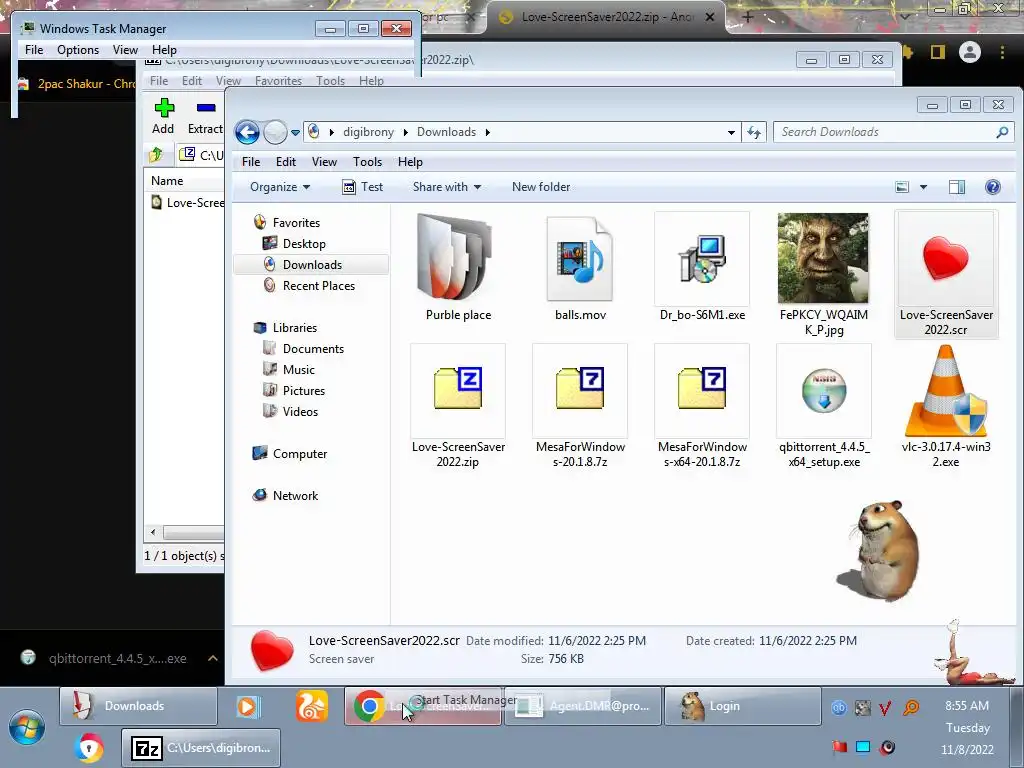Open File menu in Task Manager
The height and width of the screenshot is (768, 1024).
click(34, 50)
